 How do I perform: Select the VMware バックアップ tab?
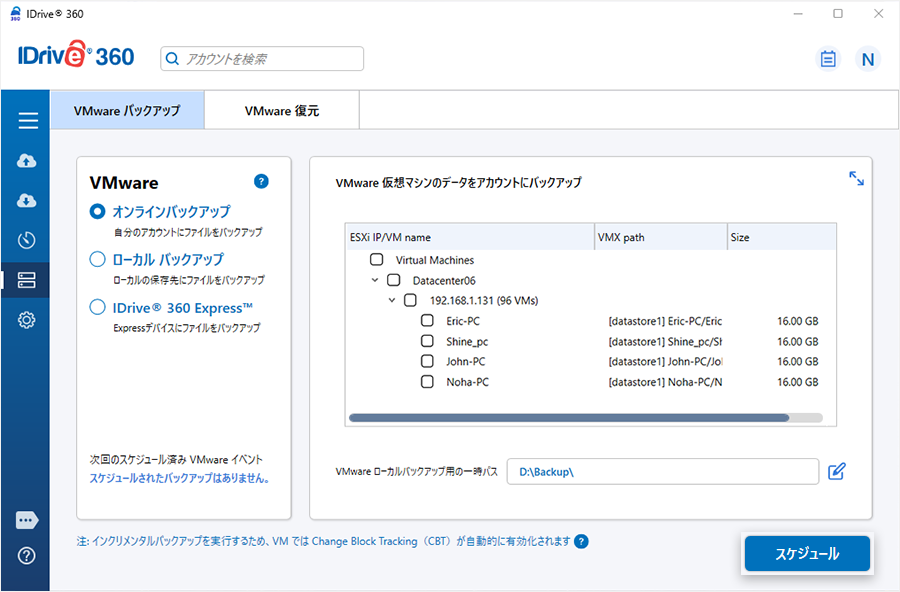(x=127, y=111)
